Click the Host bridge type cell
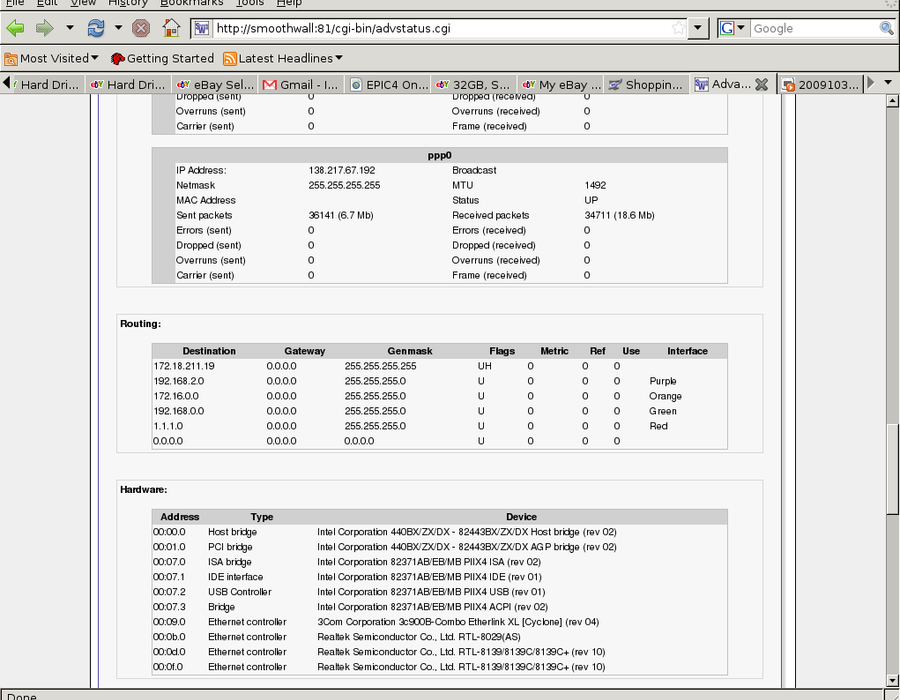 232,532
